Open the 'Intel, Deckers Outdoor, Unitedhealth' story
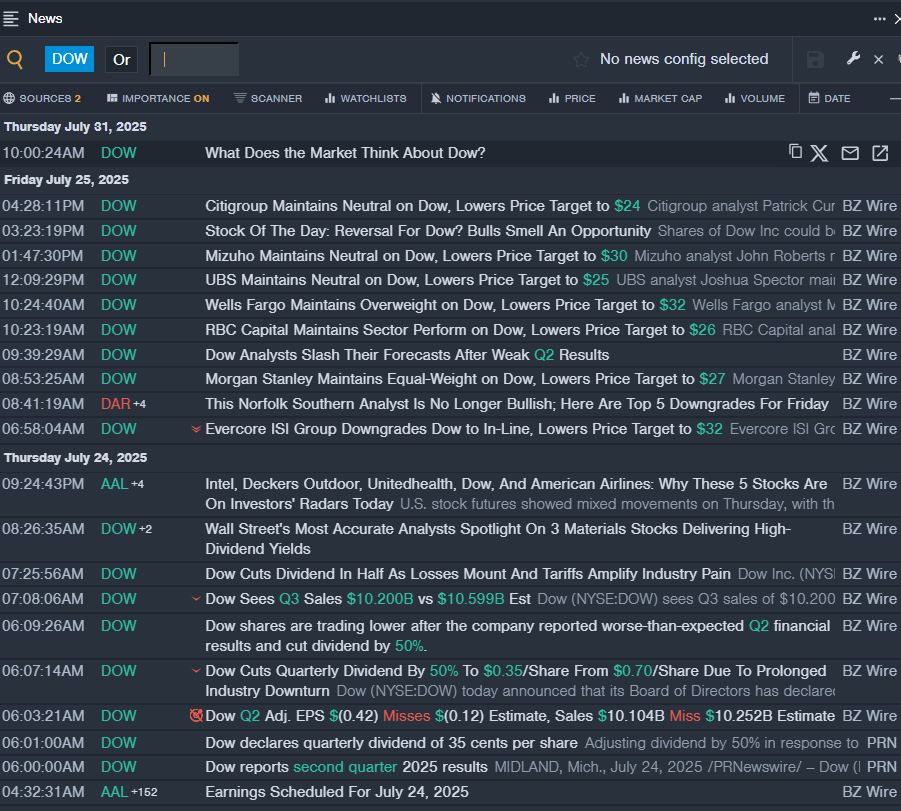The image size is (901, 811). point(516,494)
